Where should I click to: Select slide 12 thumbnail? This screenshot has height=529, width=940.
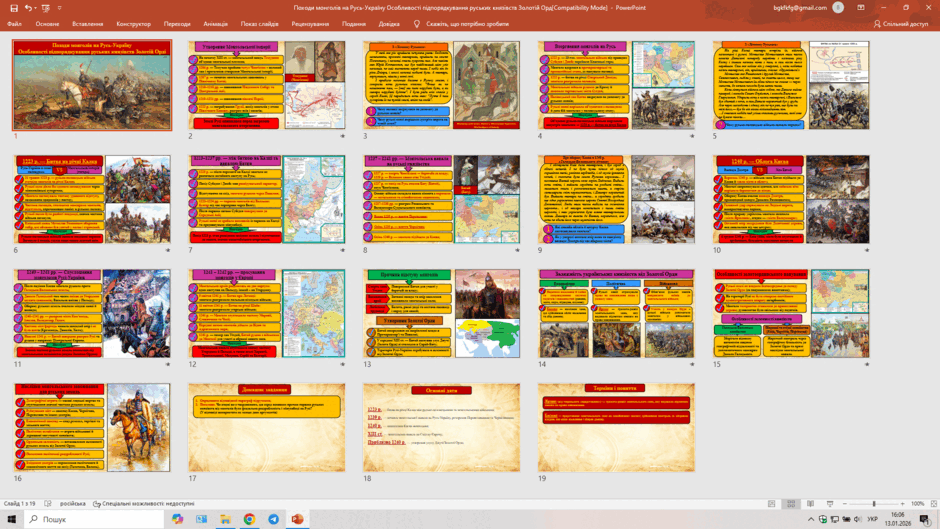267,313
